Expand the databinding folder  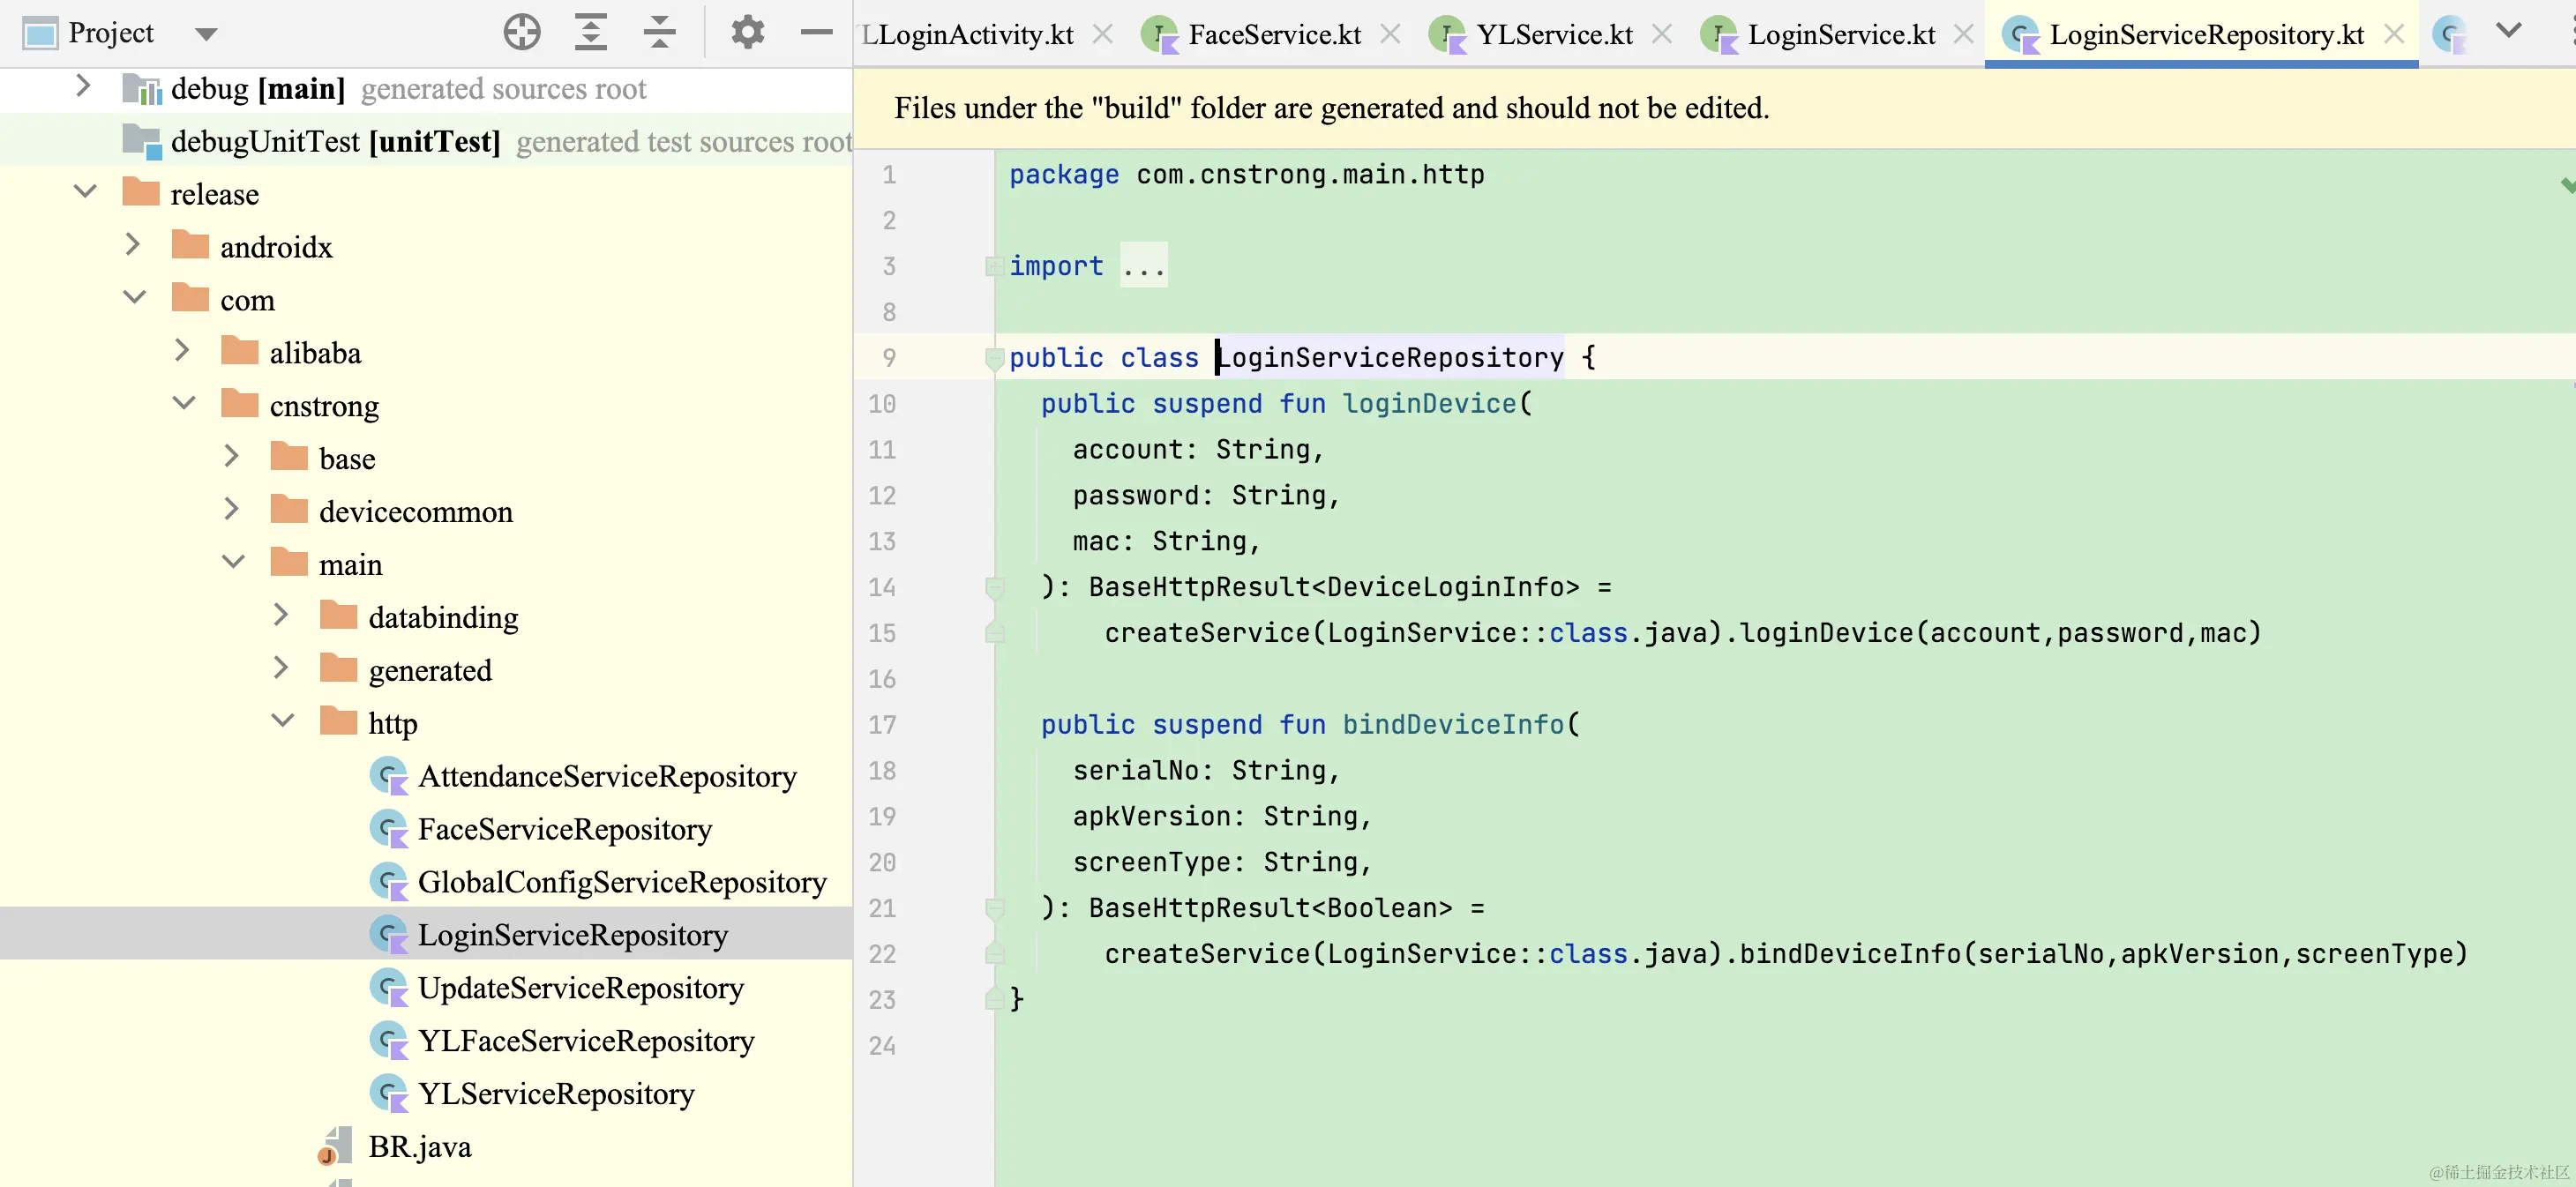pyautogui.click(x=281, y=616)
